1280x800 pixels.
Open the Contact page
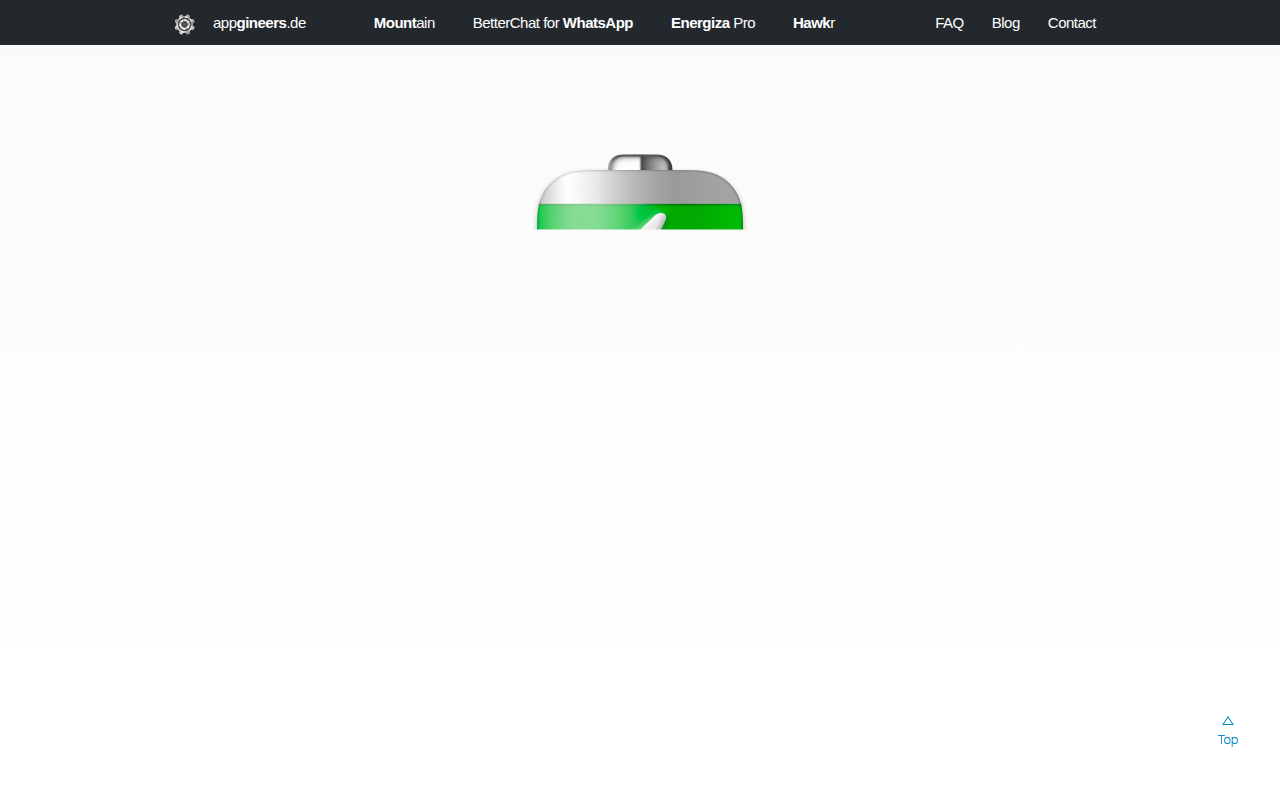click(1072, 23)
